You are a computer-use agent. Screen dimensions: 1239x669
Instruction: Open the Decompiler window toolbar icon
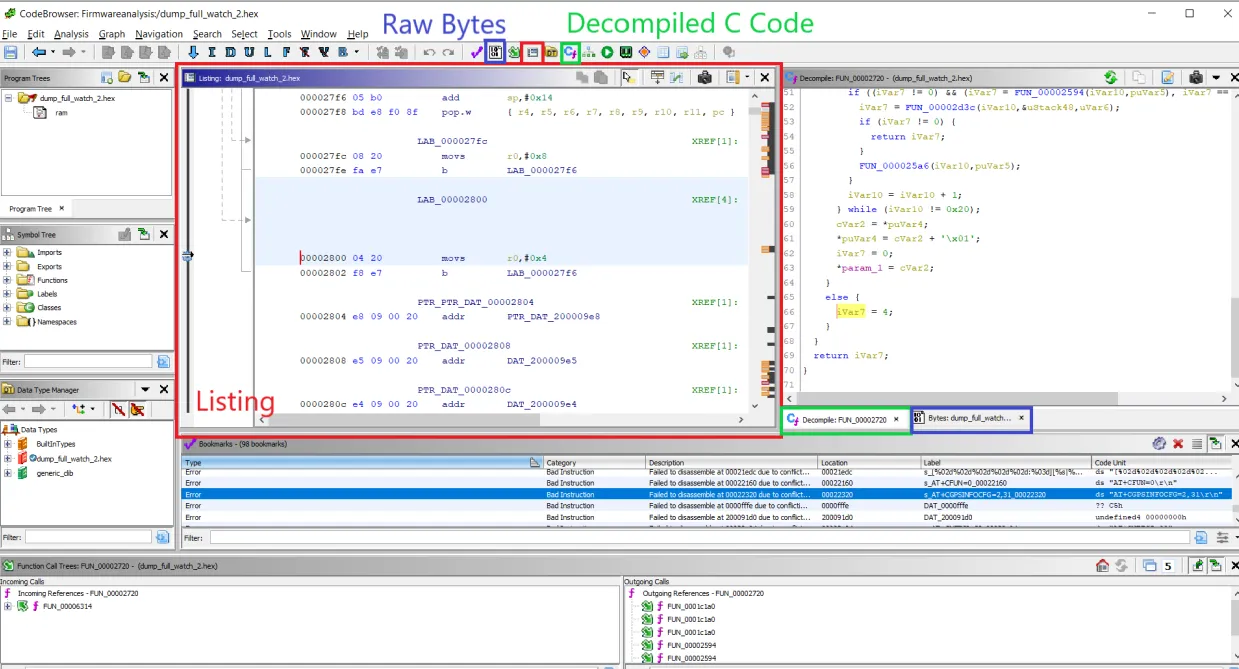click(570, 52)
